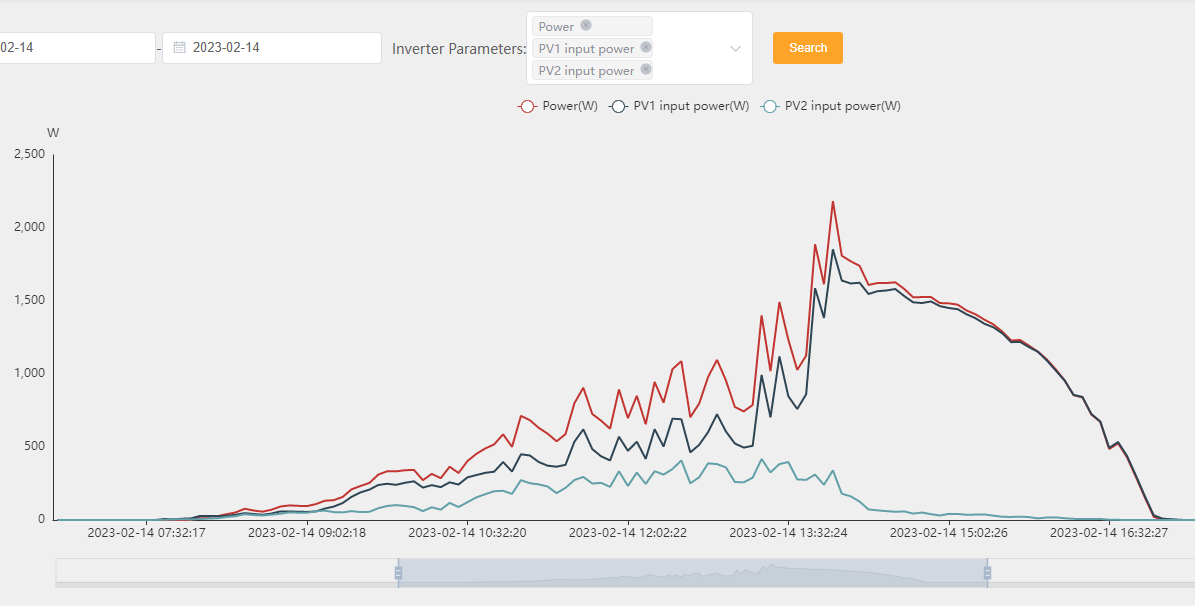Click the orange Search button

click(x=808, y=48)
